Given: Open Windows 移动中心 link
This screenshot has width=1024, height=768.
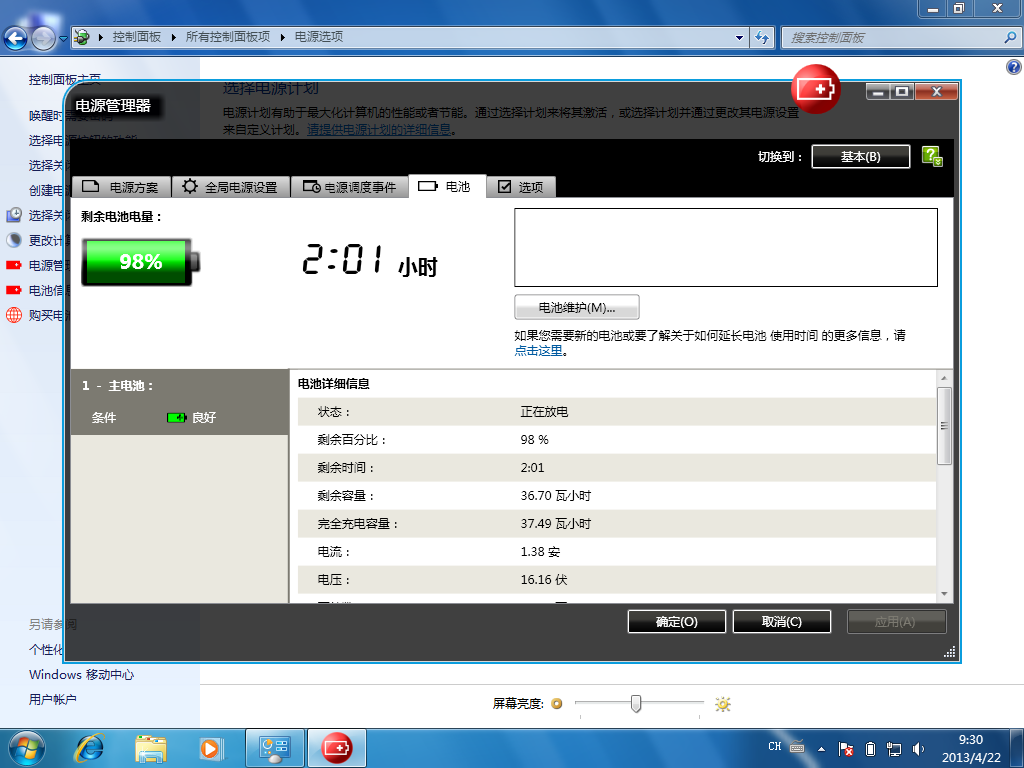Looking at the screenshot, I should pyautogui.click(x=82, y=675).
